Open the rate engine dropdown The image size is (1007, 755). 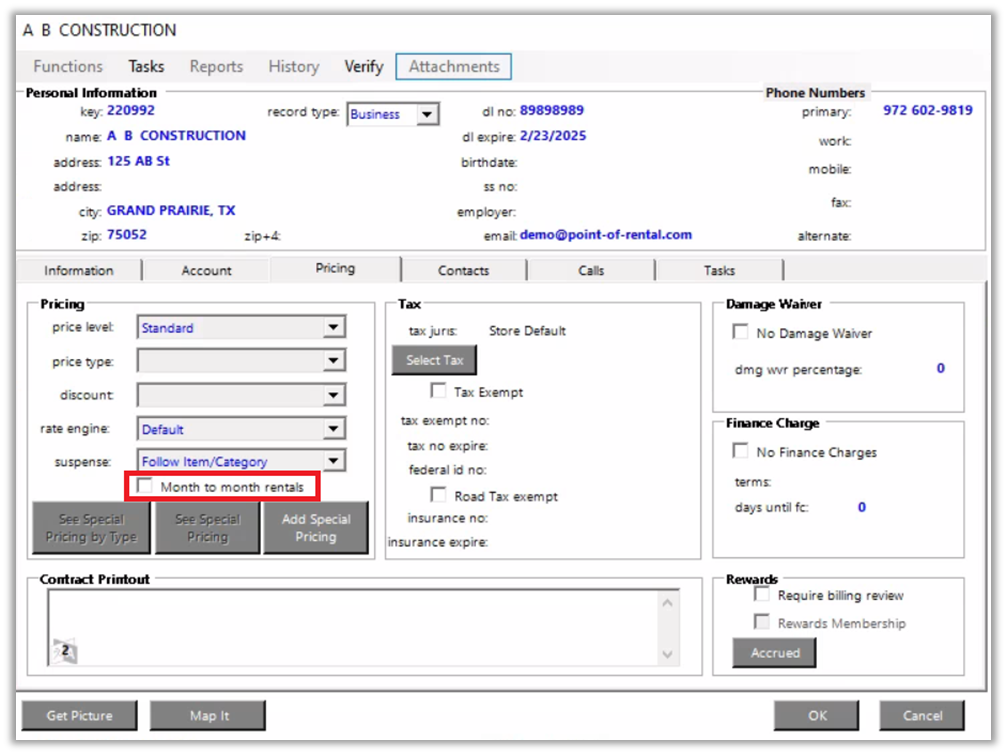point(334,430)
